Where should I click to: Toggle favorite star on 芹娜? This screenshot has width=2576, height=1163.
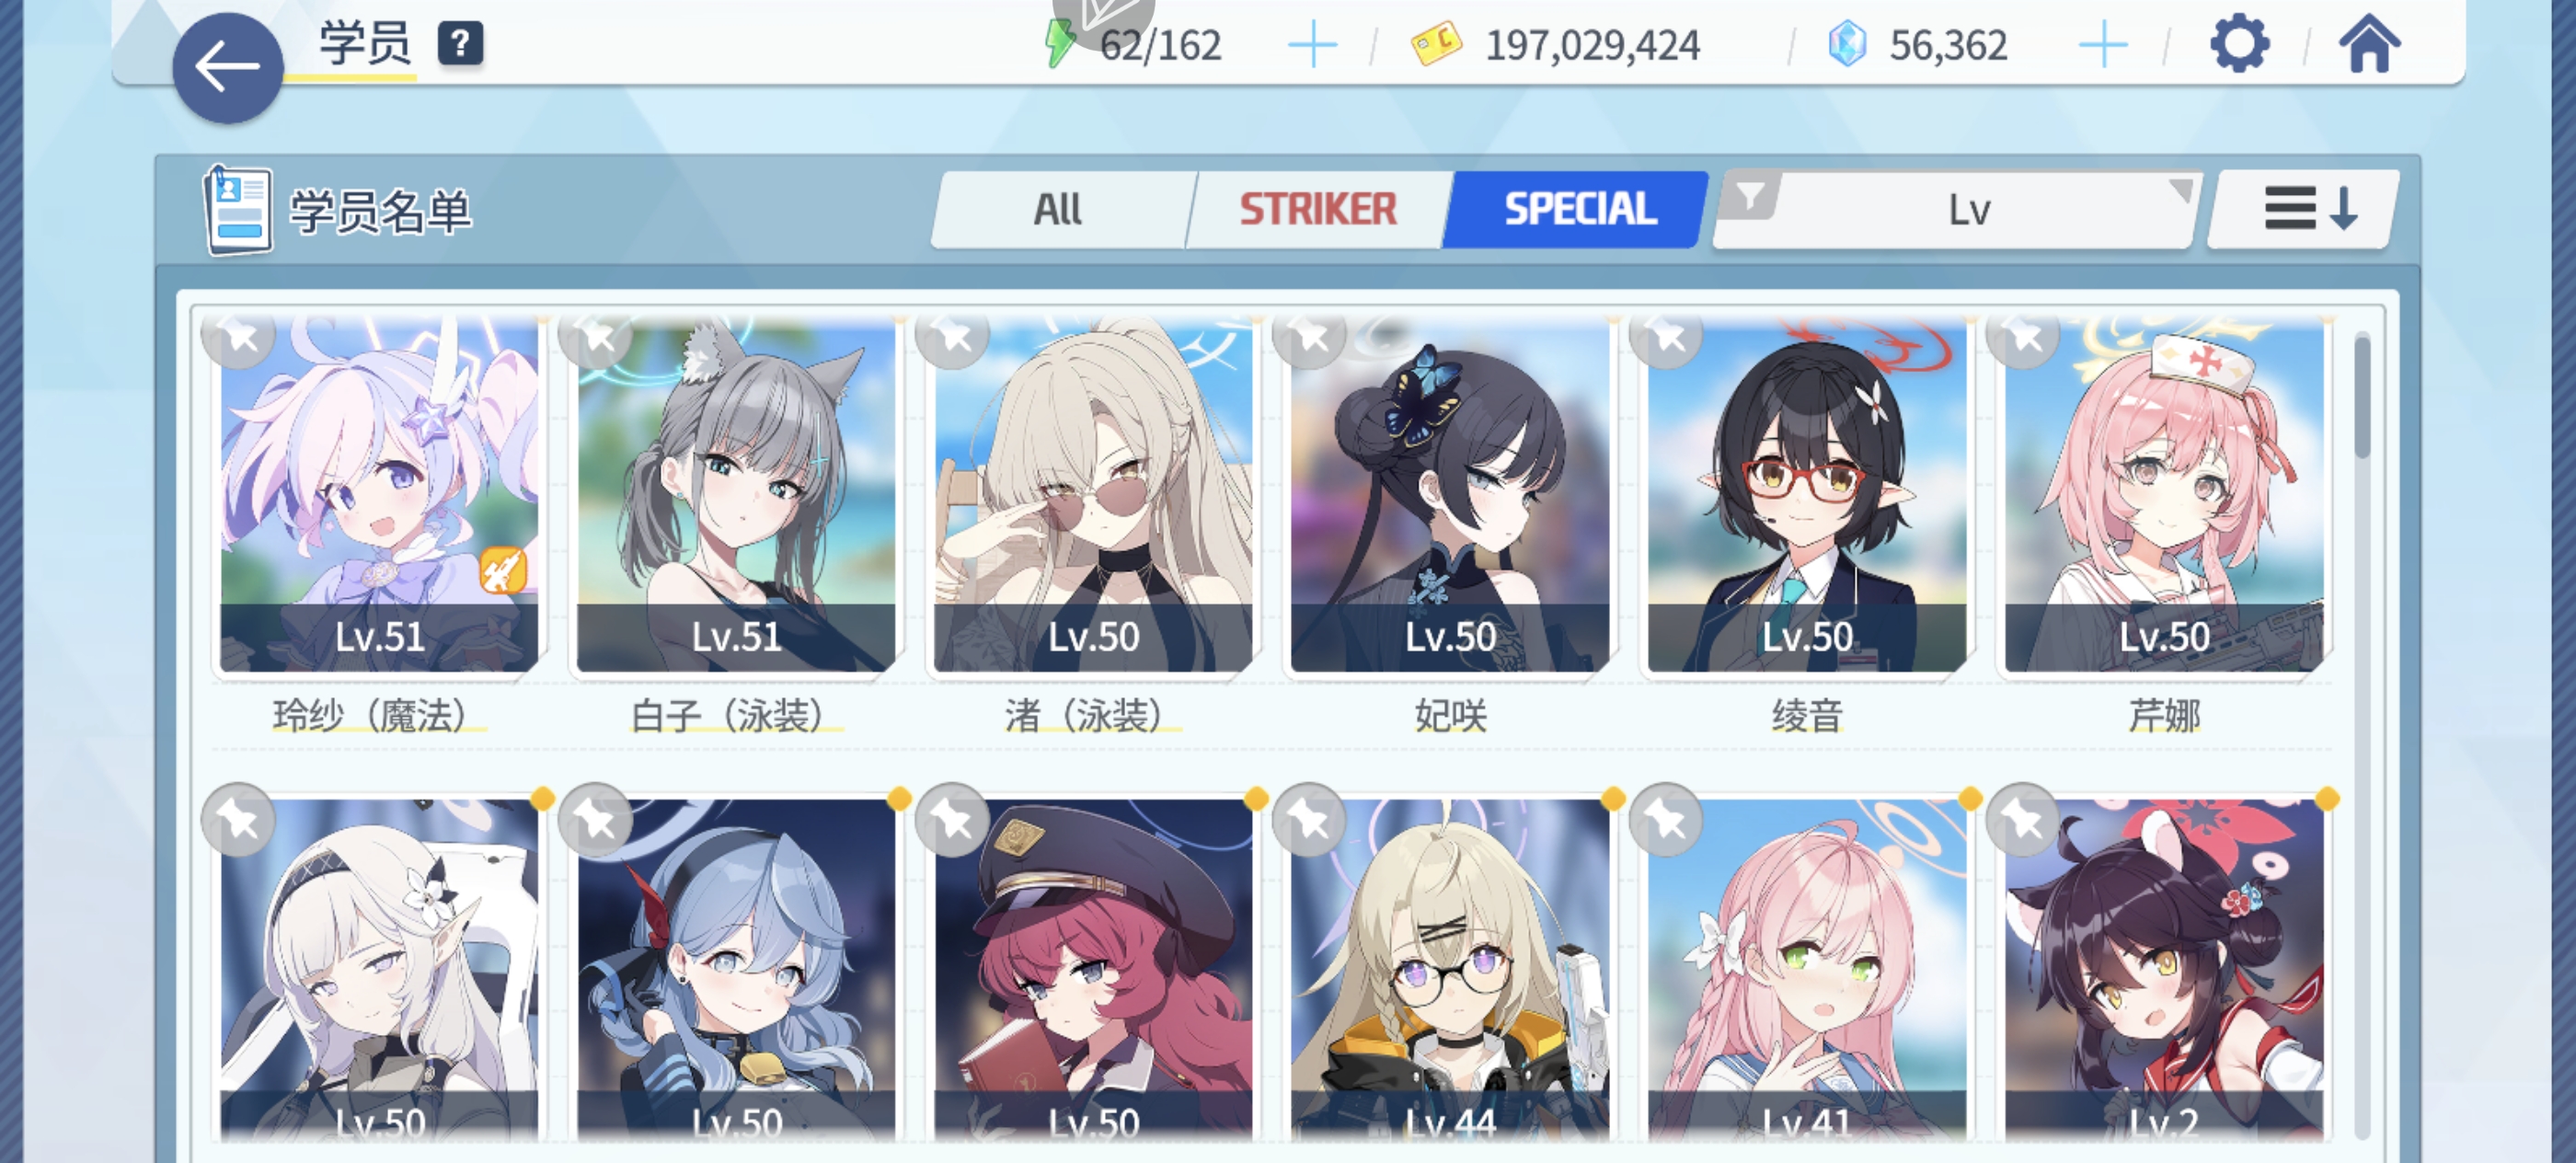pyautogui.click(x=2024, y=336)
